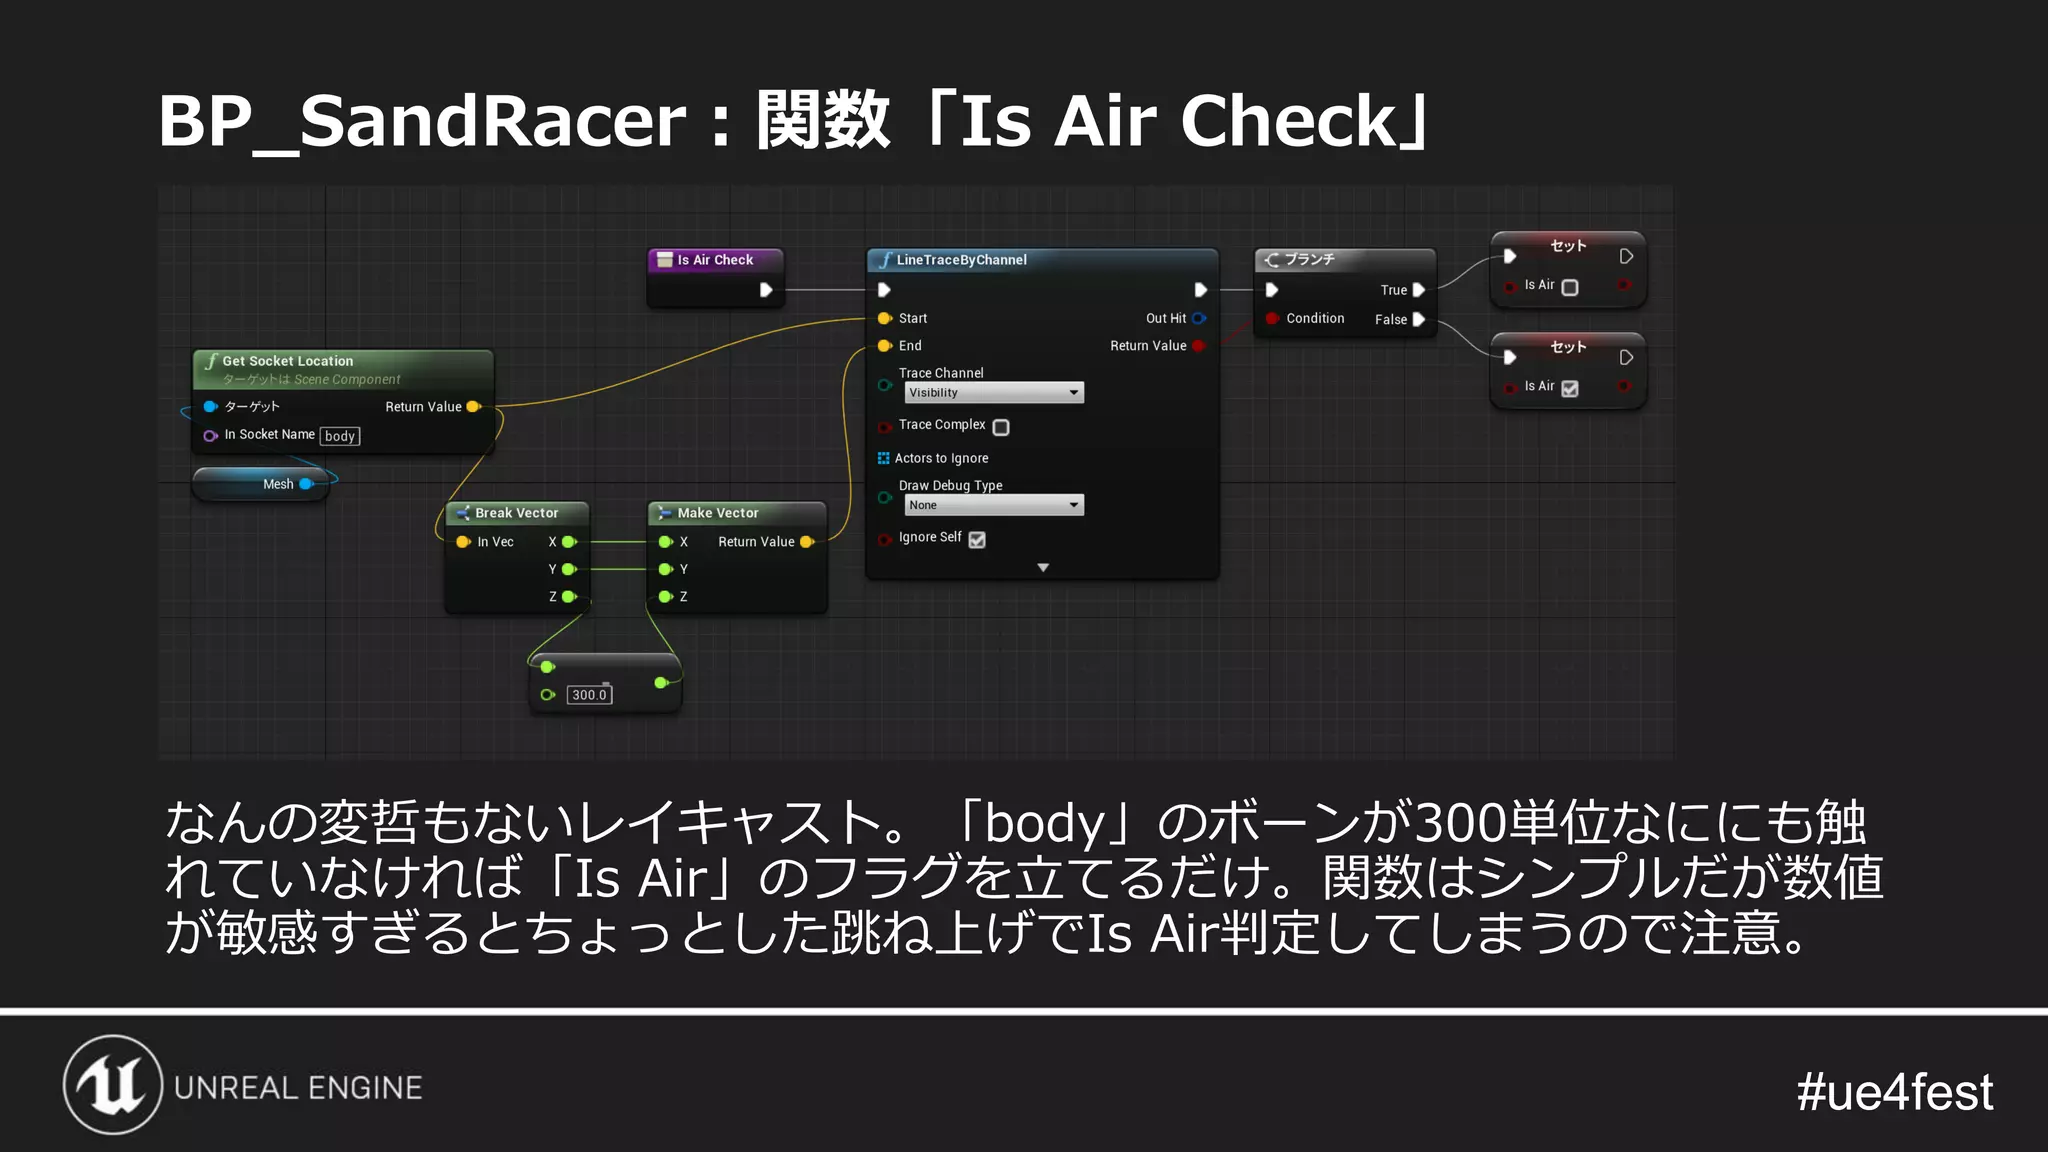Click the Break Vector Z output pin
This screenshot has width=2048, height=1152.
pyautogui.click(x=570, y=597)
